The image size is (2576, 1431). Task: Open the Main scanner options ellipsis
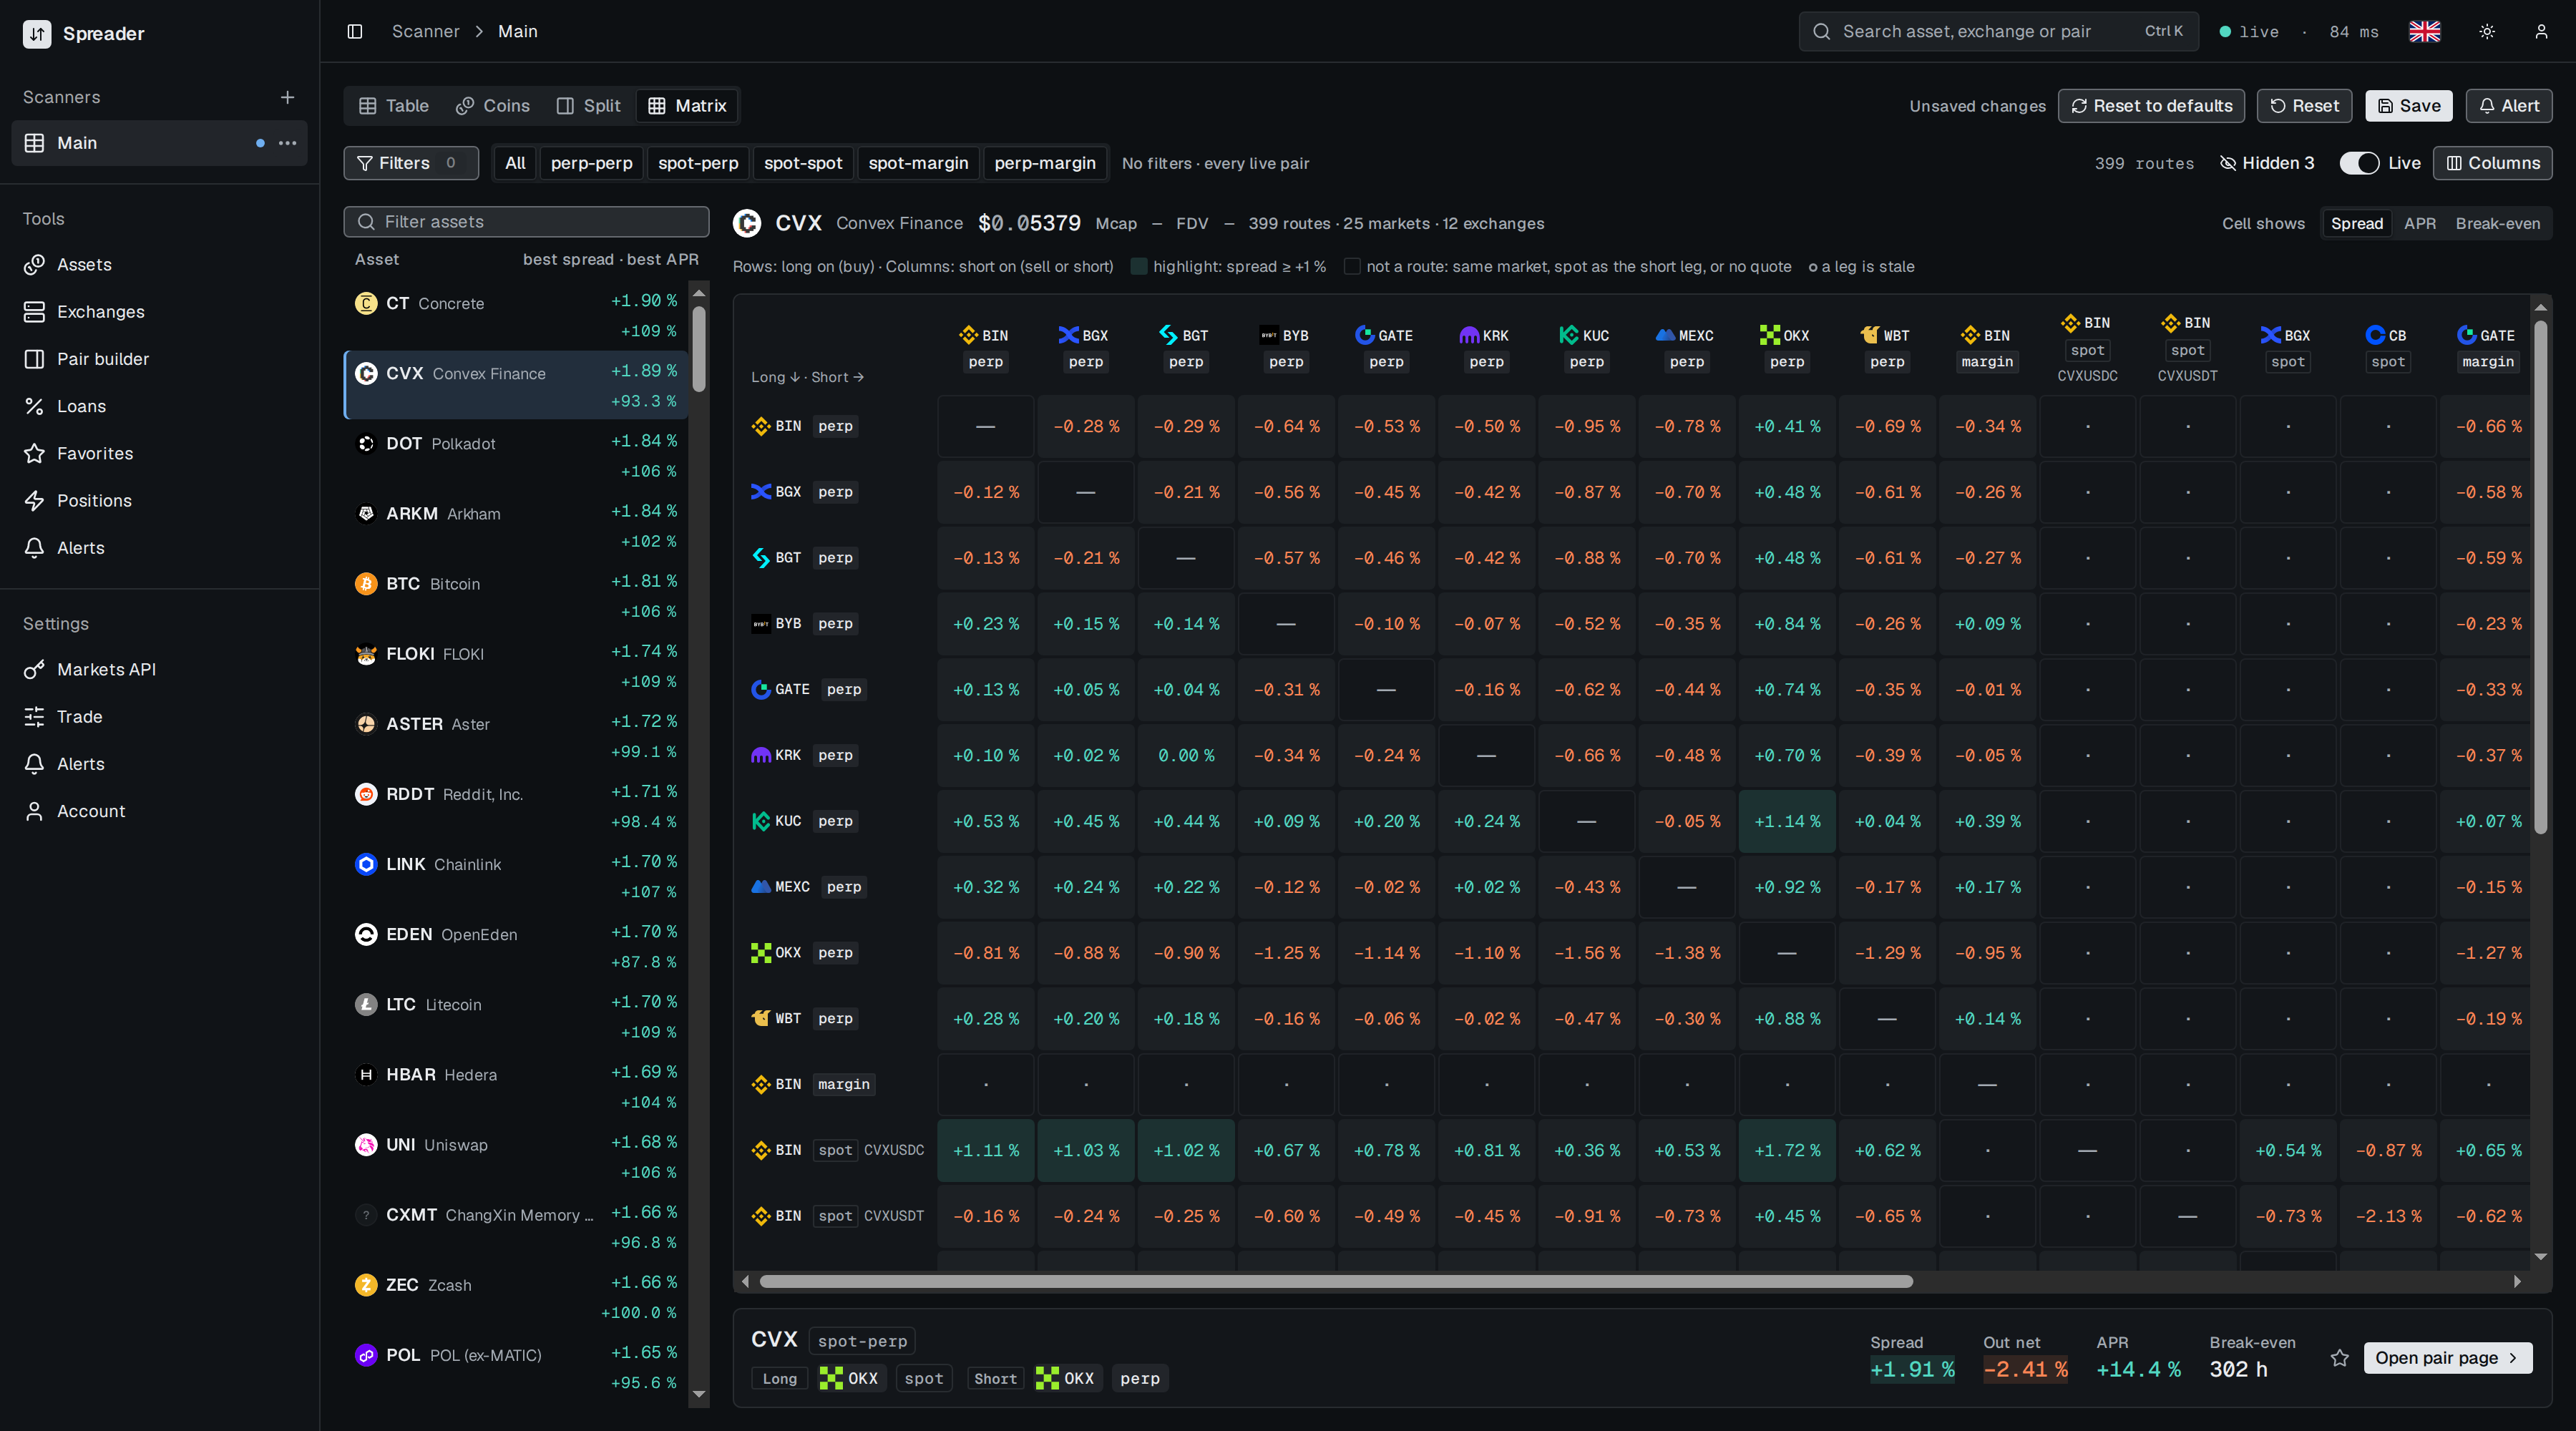pos(288,143)
